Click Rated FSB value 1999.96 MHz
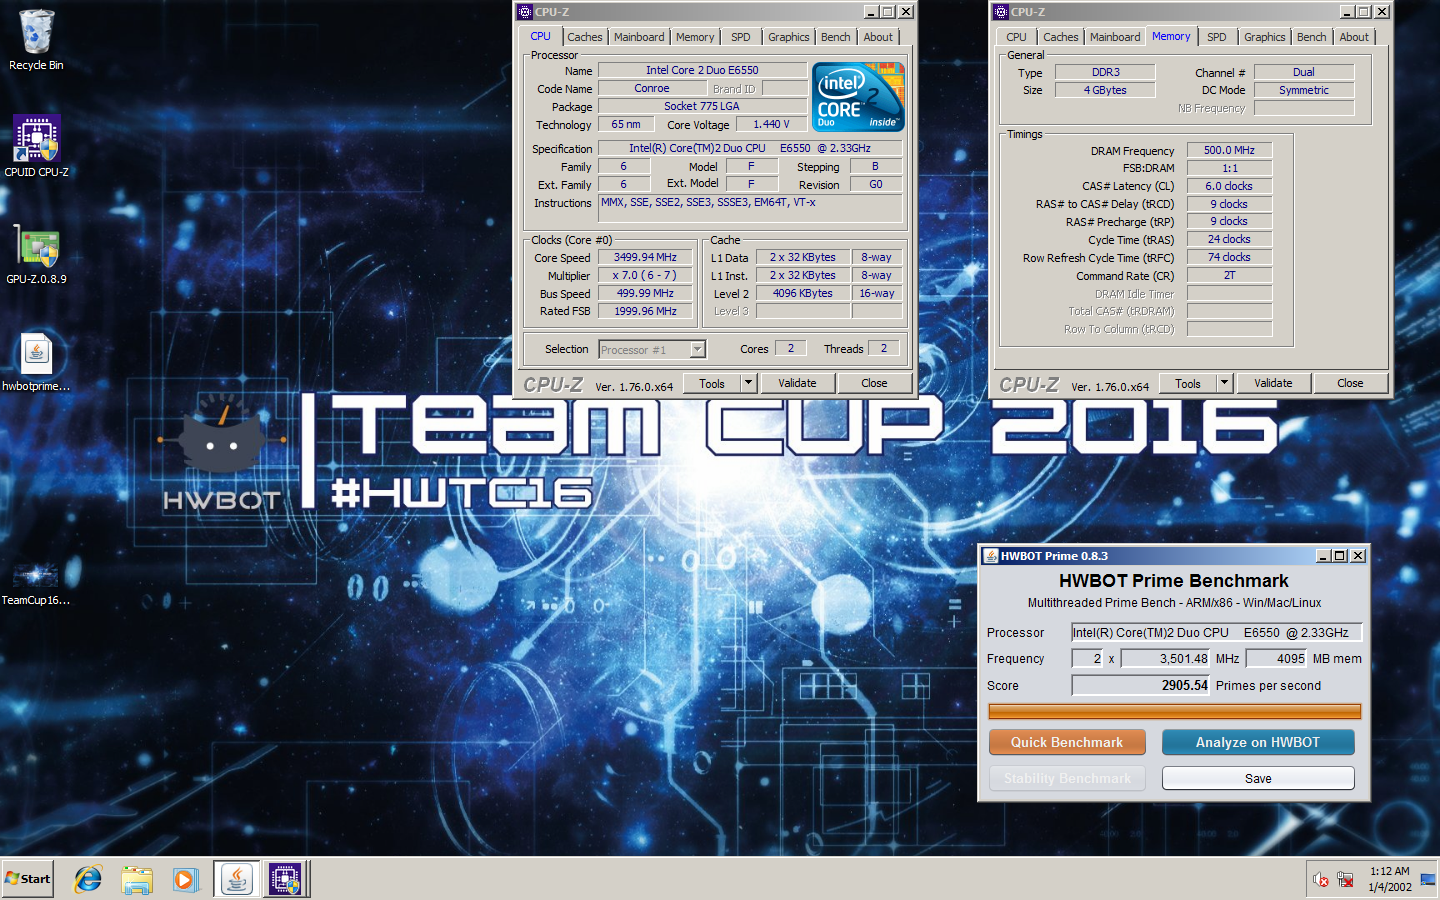The height and width of the screenshot is (900, 1440). point(645,311)
